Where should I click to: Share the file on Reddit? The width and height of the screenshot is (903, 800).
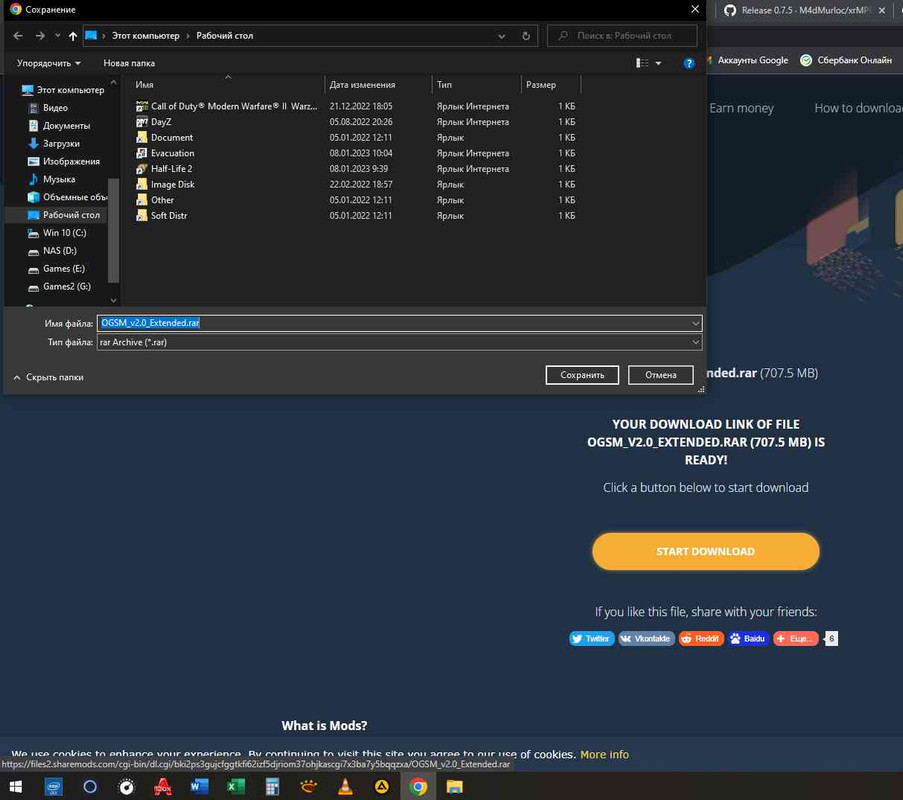pos(701,639)
